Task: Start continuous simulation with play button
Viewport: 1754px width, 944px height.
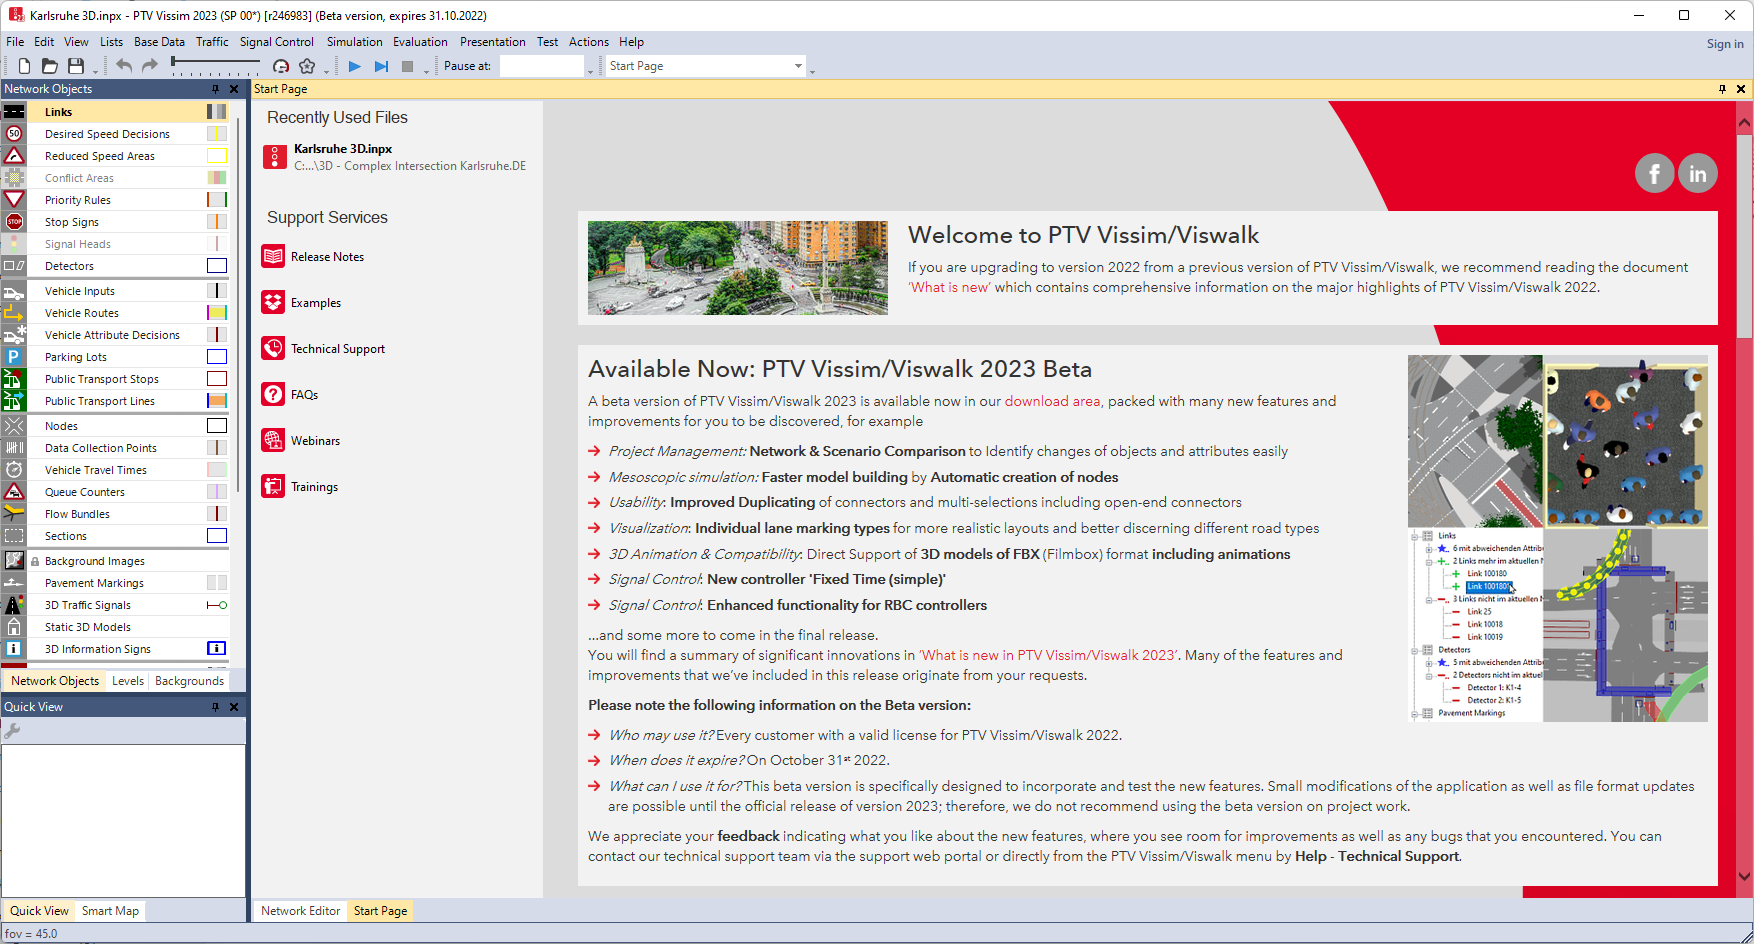Action: (354, 66)
